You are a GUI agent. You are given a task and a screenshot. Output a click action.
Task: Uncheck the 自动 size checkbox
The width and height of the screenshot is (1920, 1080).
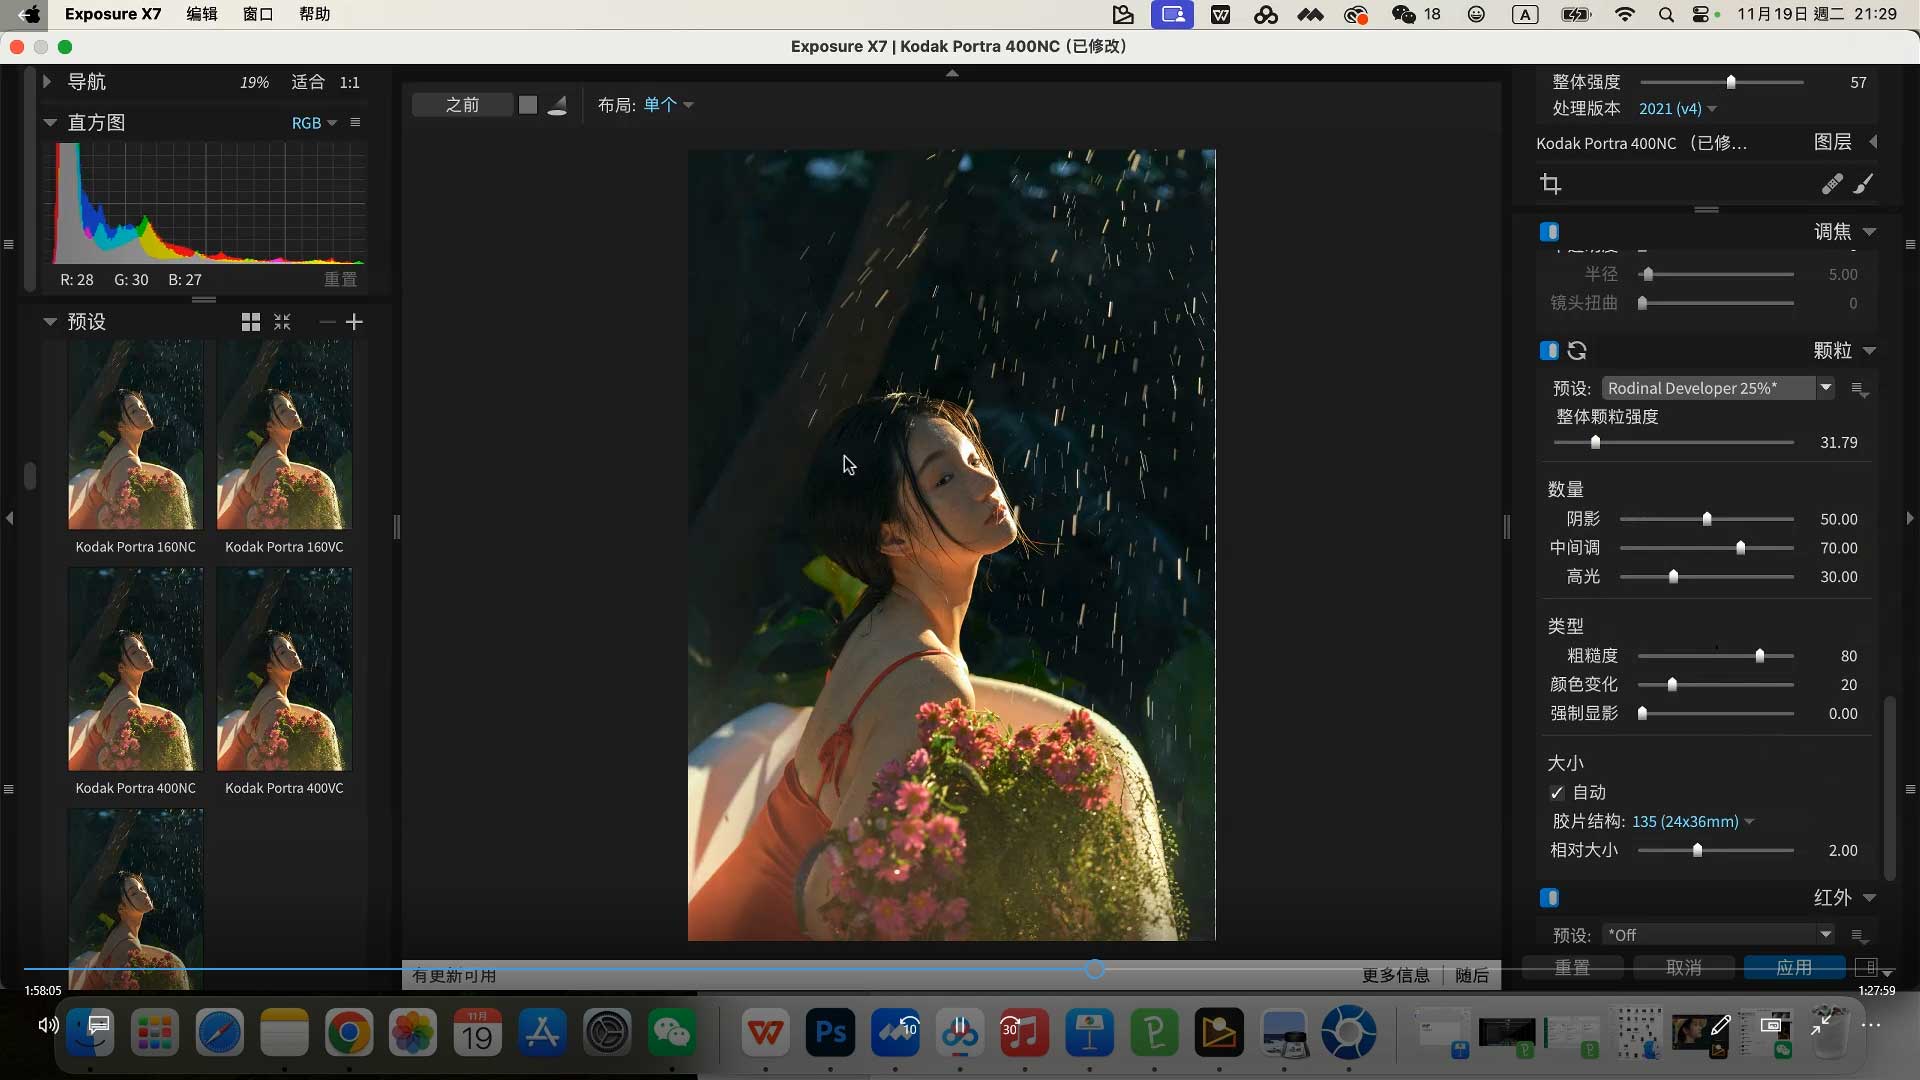coord(1557,793)
